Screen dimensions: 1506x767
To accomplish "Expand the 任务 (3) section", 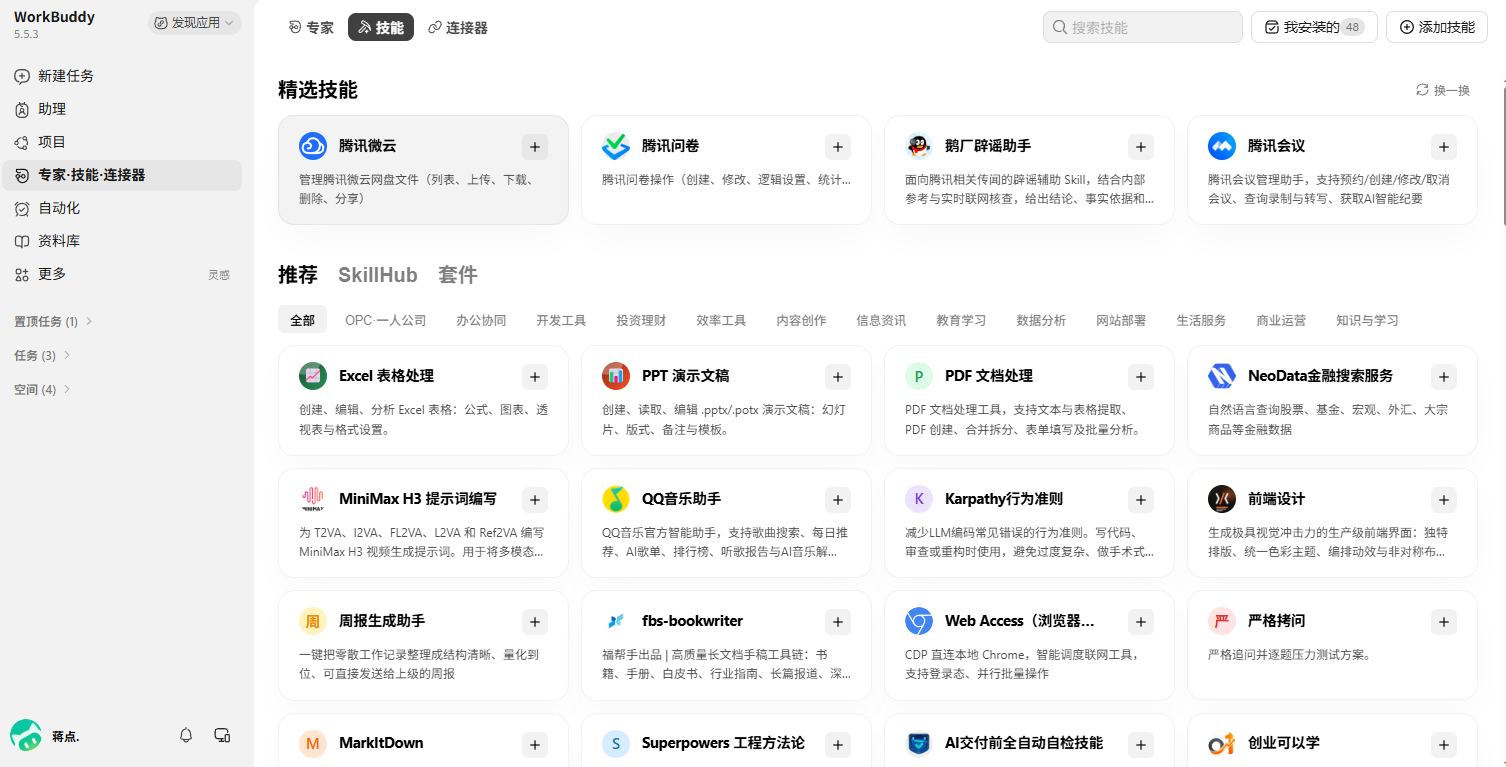I will (x=42, y=355).
